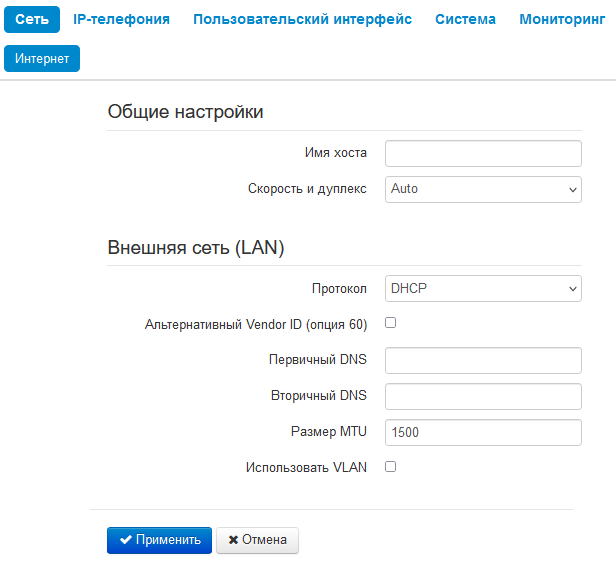Select the Размер MTU field

click(483, 432)
